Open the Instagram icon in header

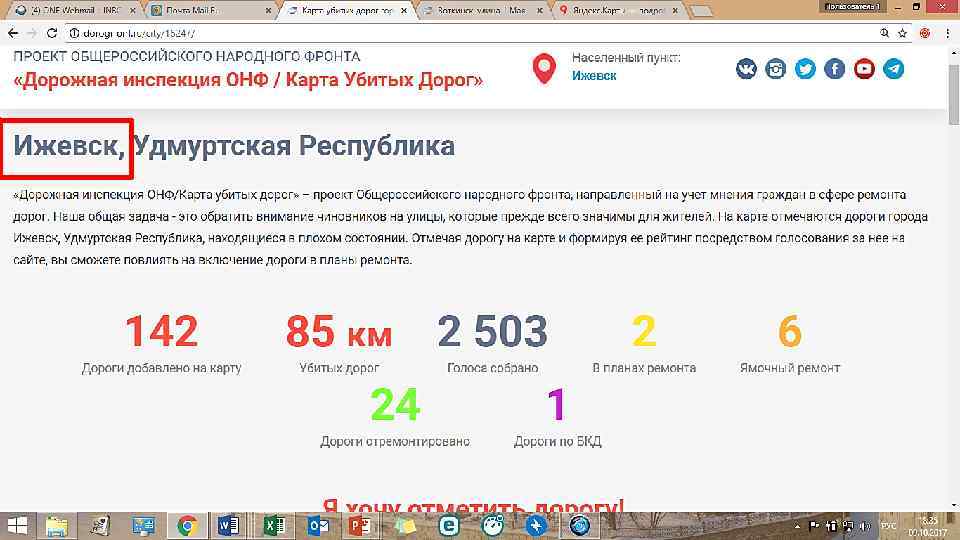775,69
